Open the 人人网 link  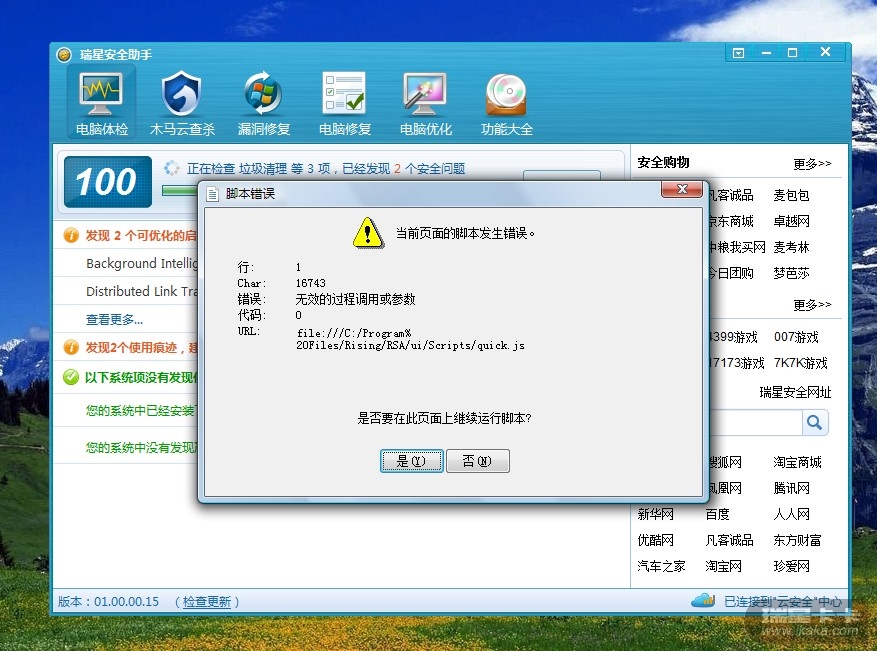[x=791, y=514]
